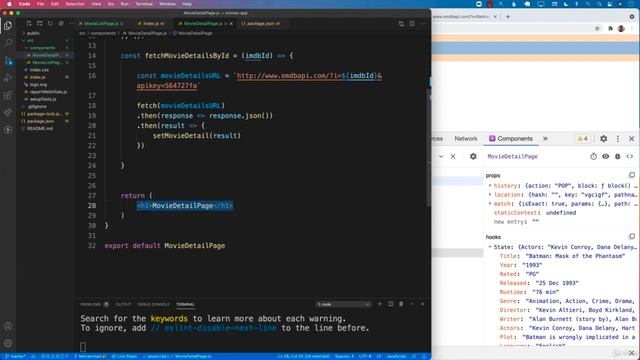Screen dimensions: 640x360
Task: Log component data with bug icon
Action: (x=618, y=156)
